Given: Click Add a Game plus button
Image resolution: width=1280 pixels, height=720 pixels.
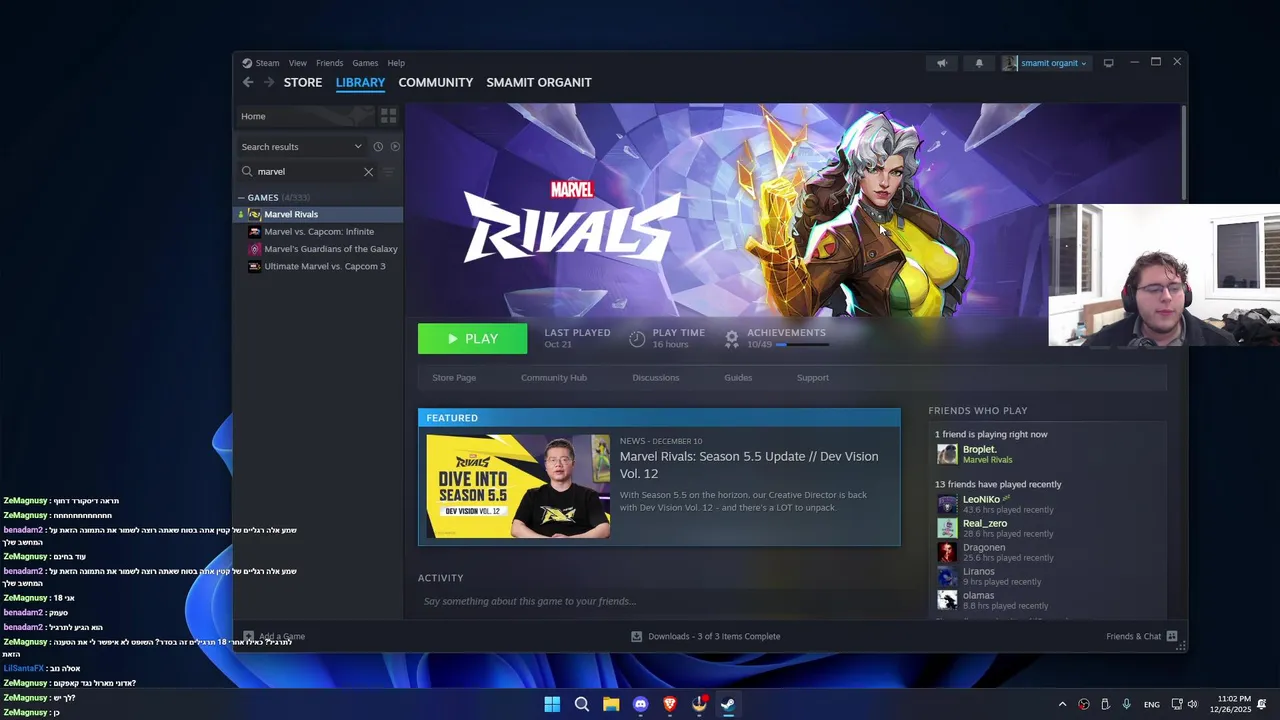Looking at the screenshot, I should pos(249,636).
